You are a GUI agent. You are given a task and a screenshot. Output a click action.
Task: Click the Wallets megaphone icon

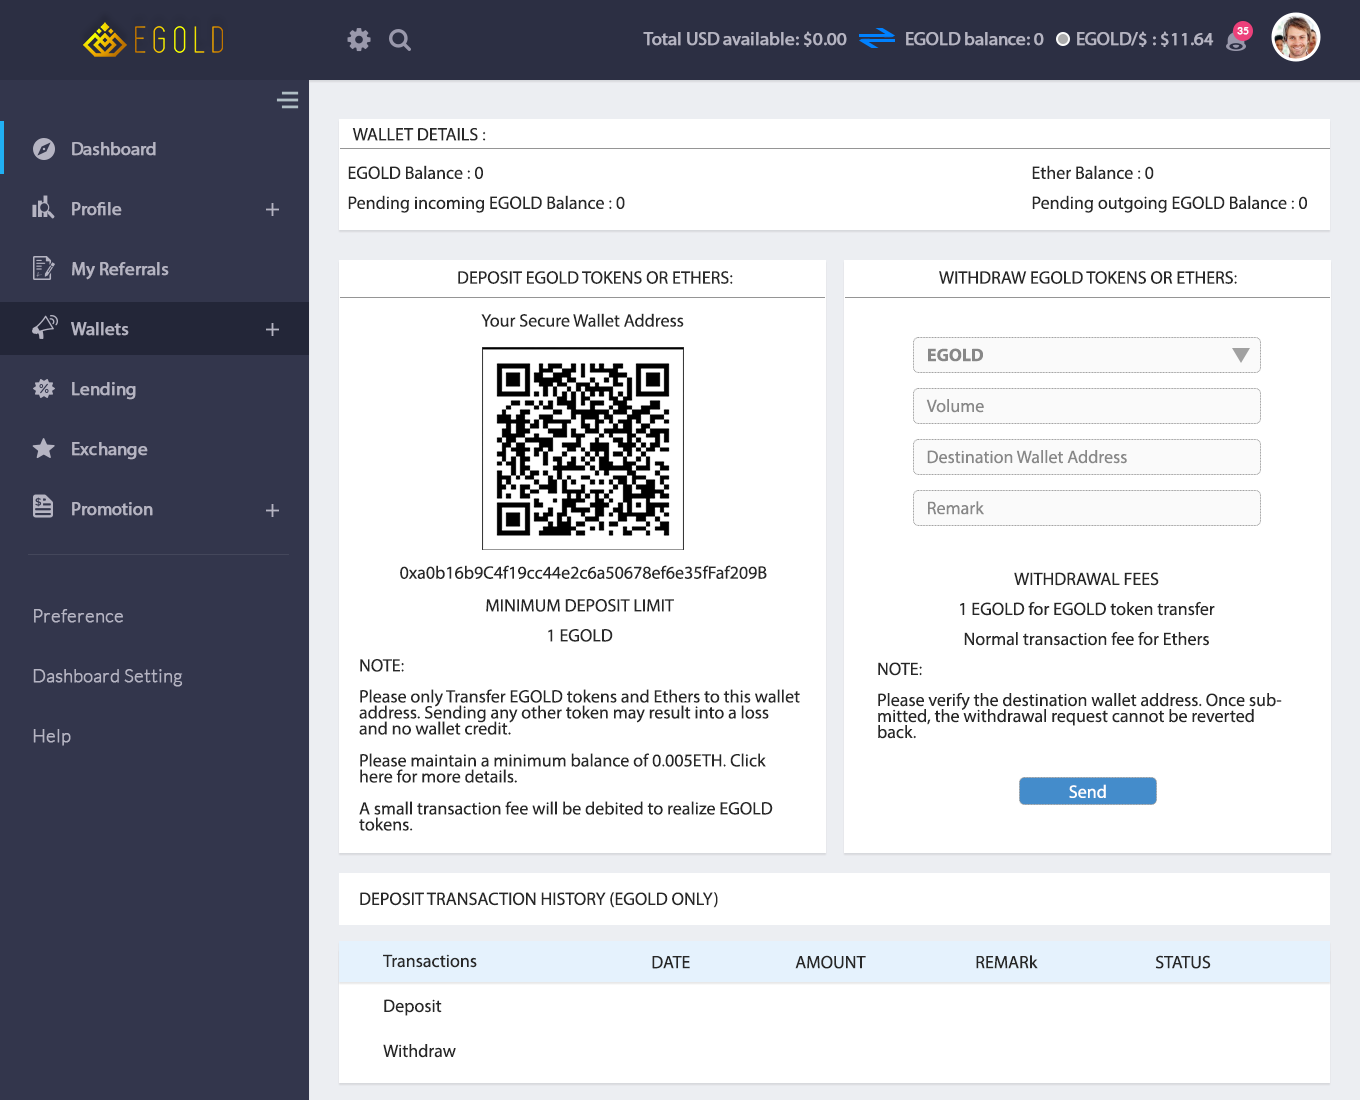[44, 327]
